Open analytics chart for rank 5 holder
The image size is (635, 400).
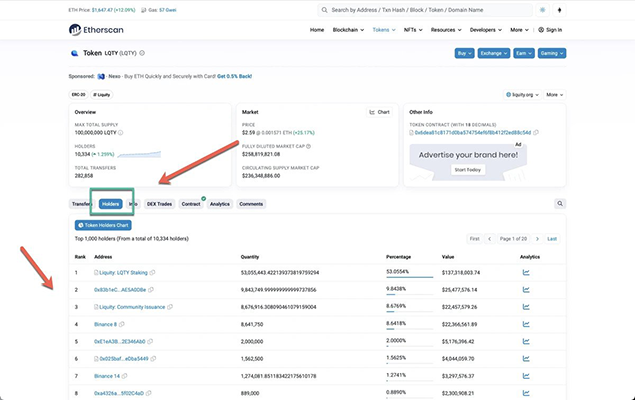click(x=526, y=341)
